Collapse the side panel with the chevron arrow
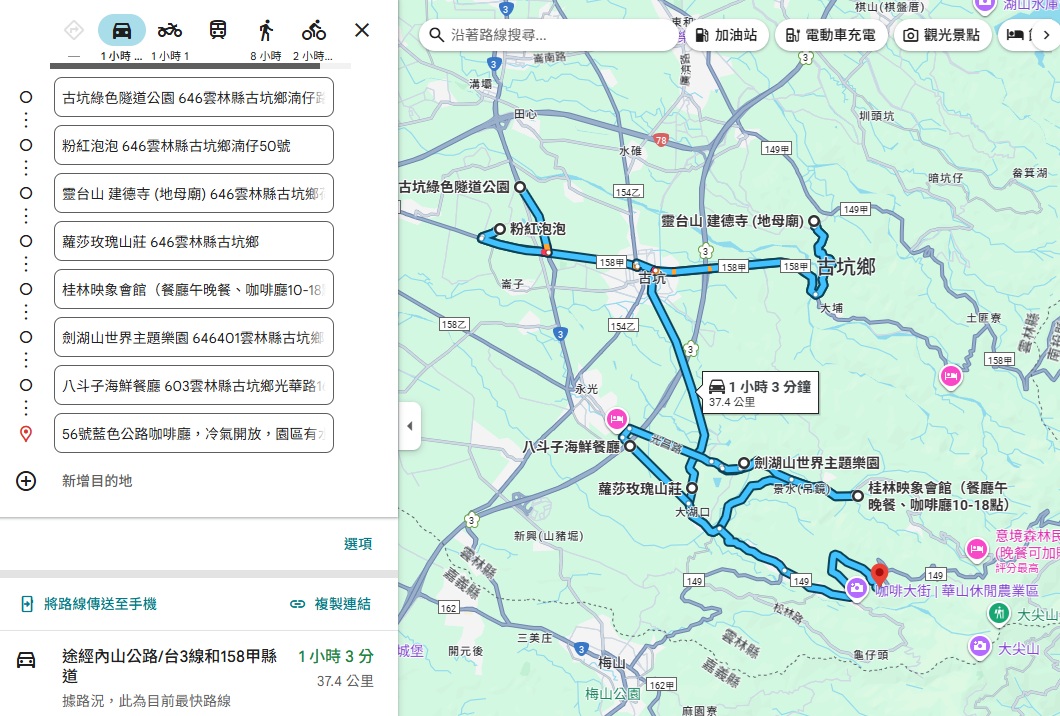1060x716 pixels. 410,424
